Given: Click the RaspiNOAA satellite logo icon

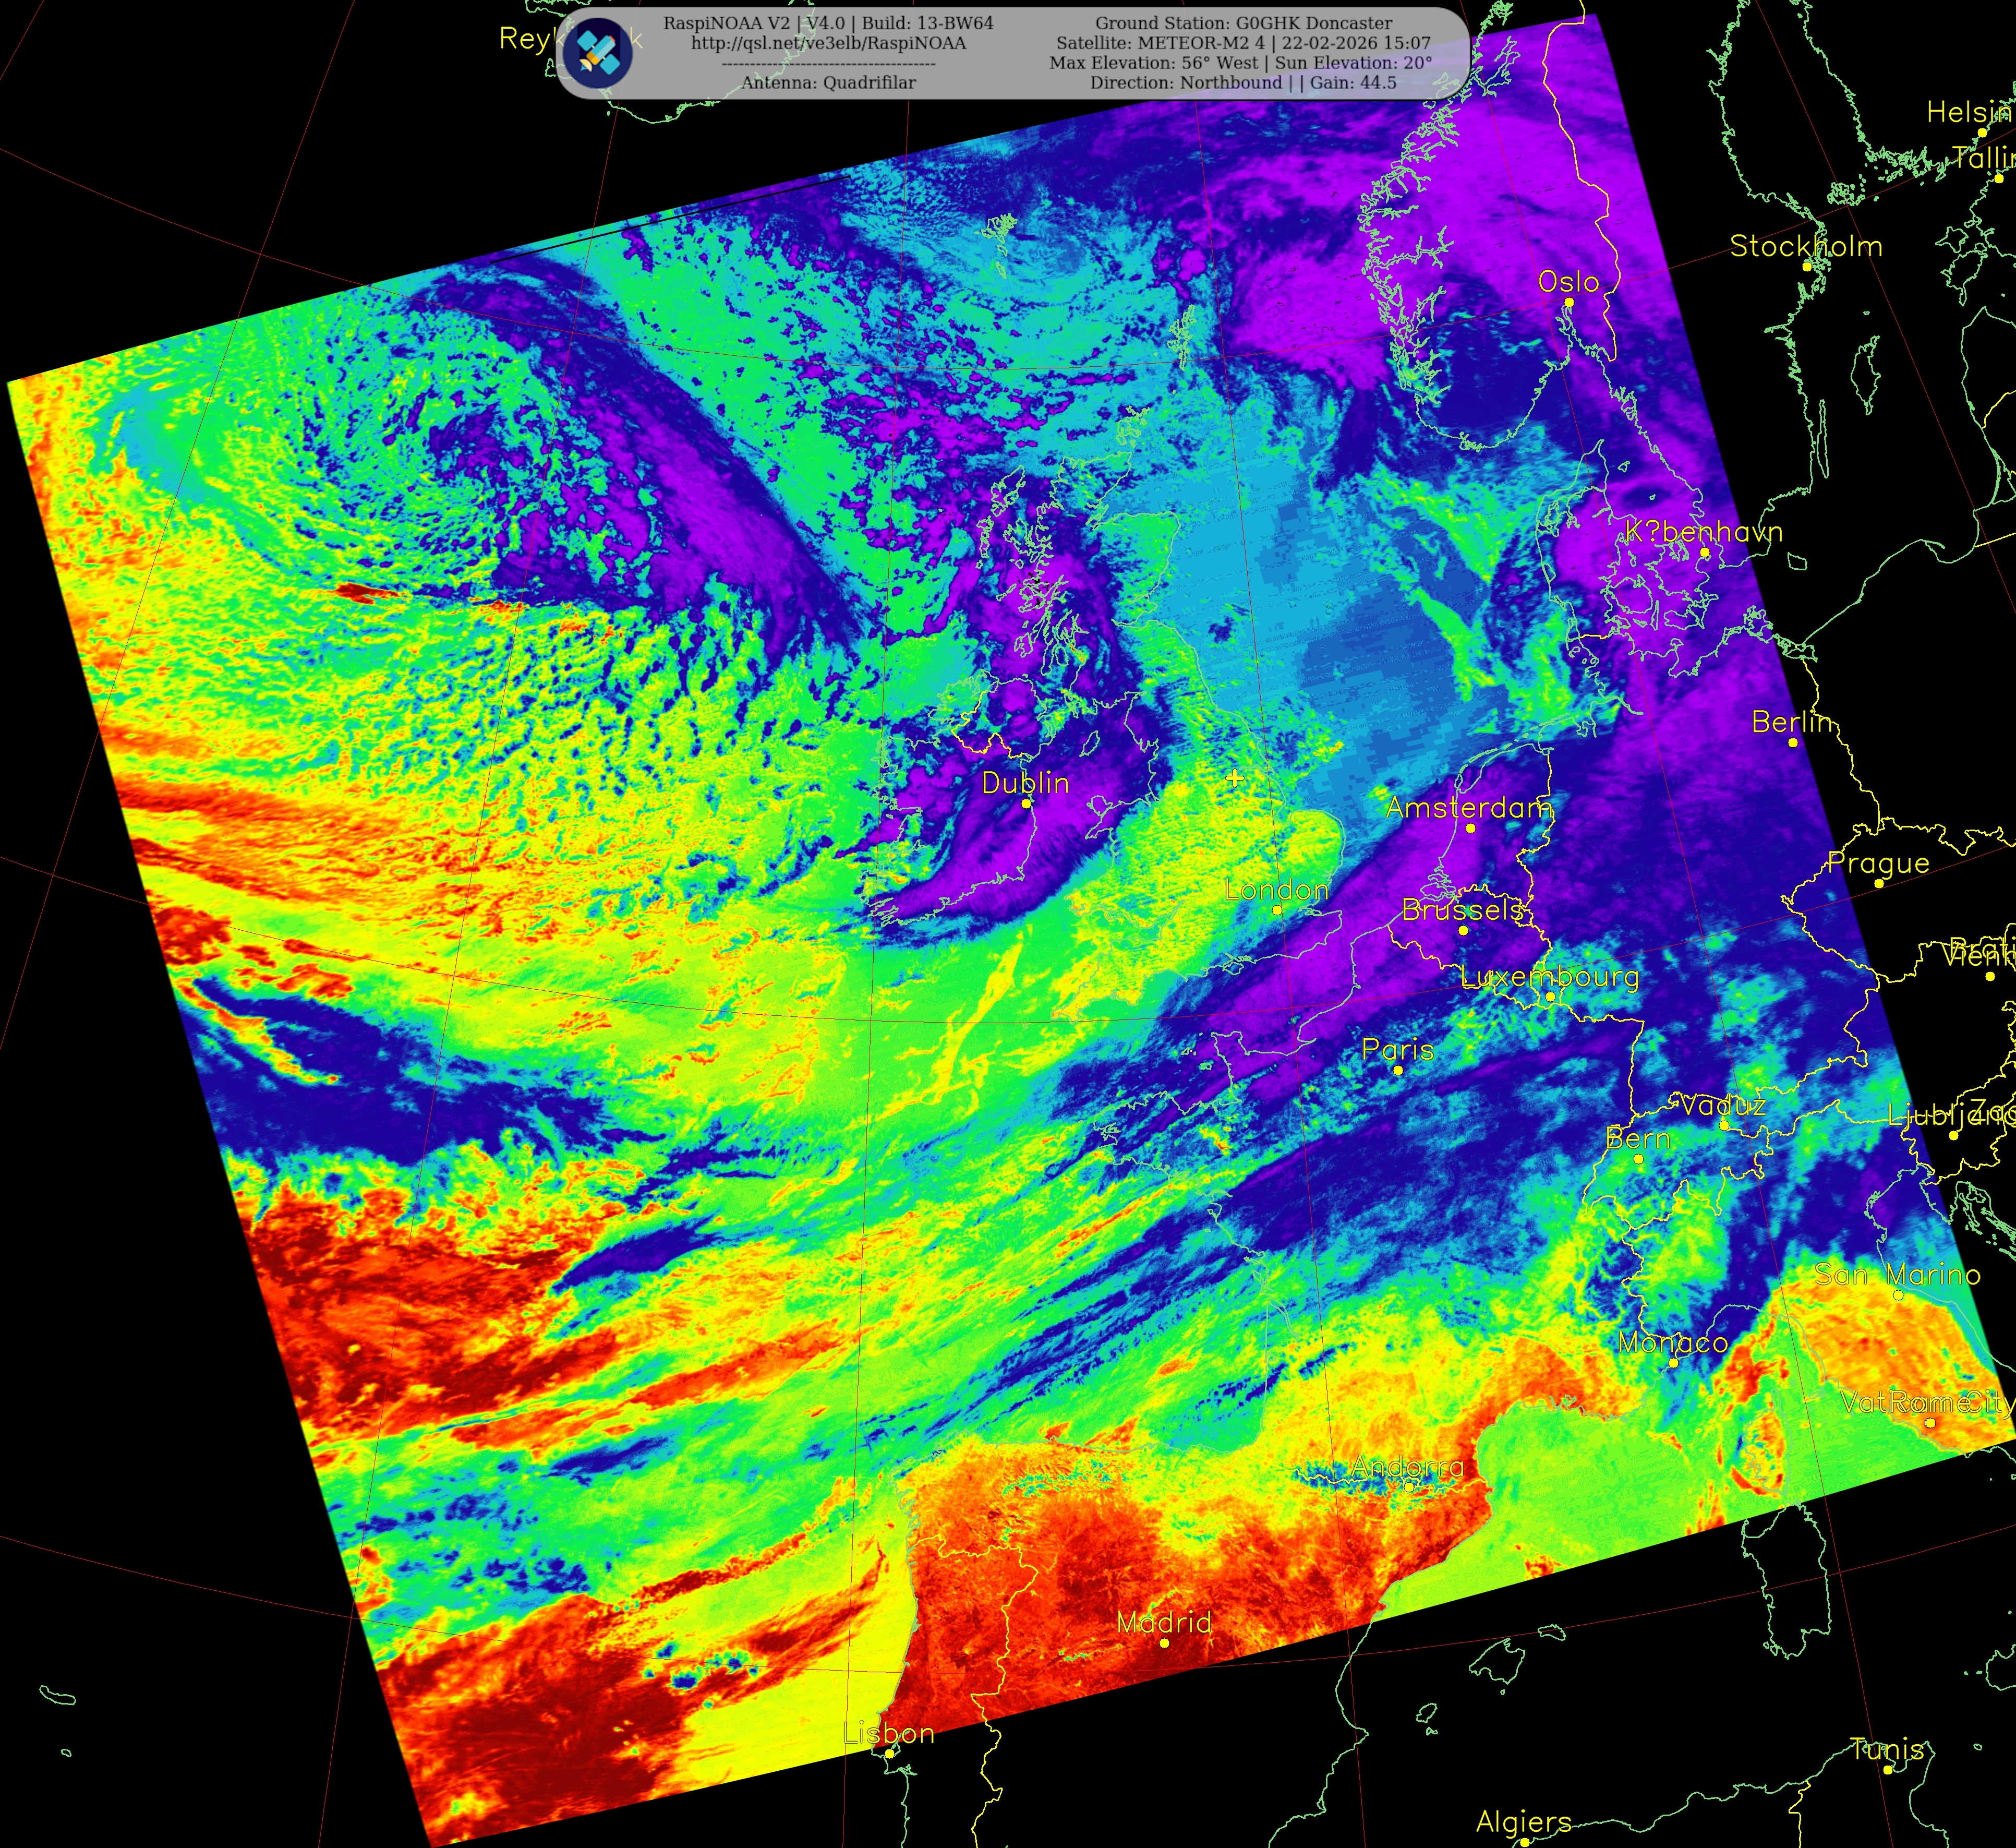Looking at the screenshot, I should point(597,52).
